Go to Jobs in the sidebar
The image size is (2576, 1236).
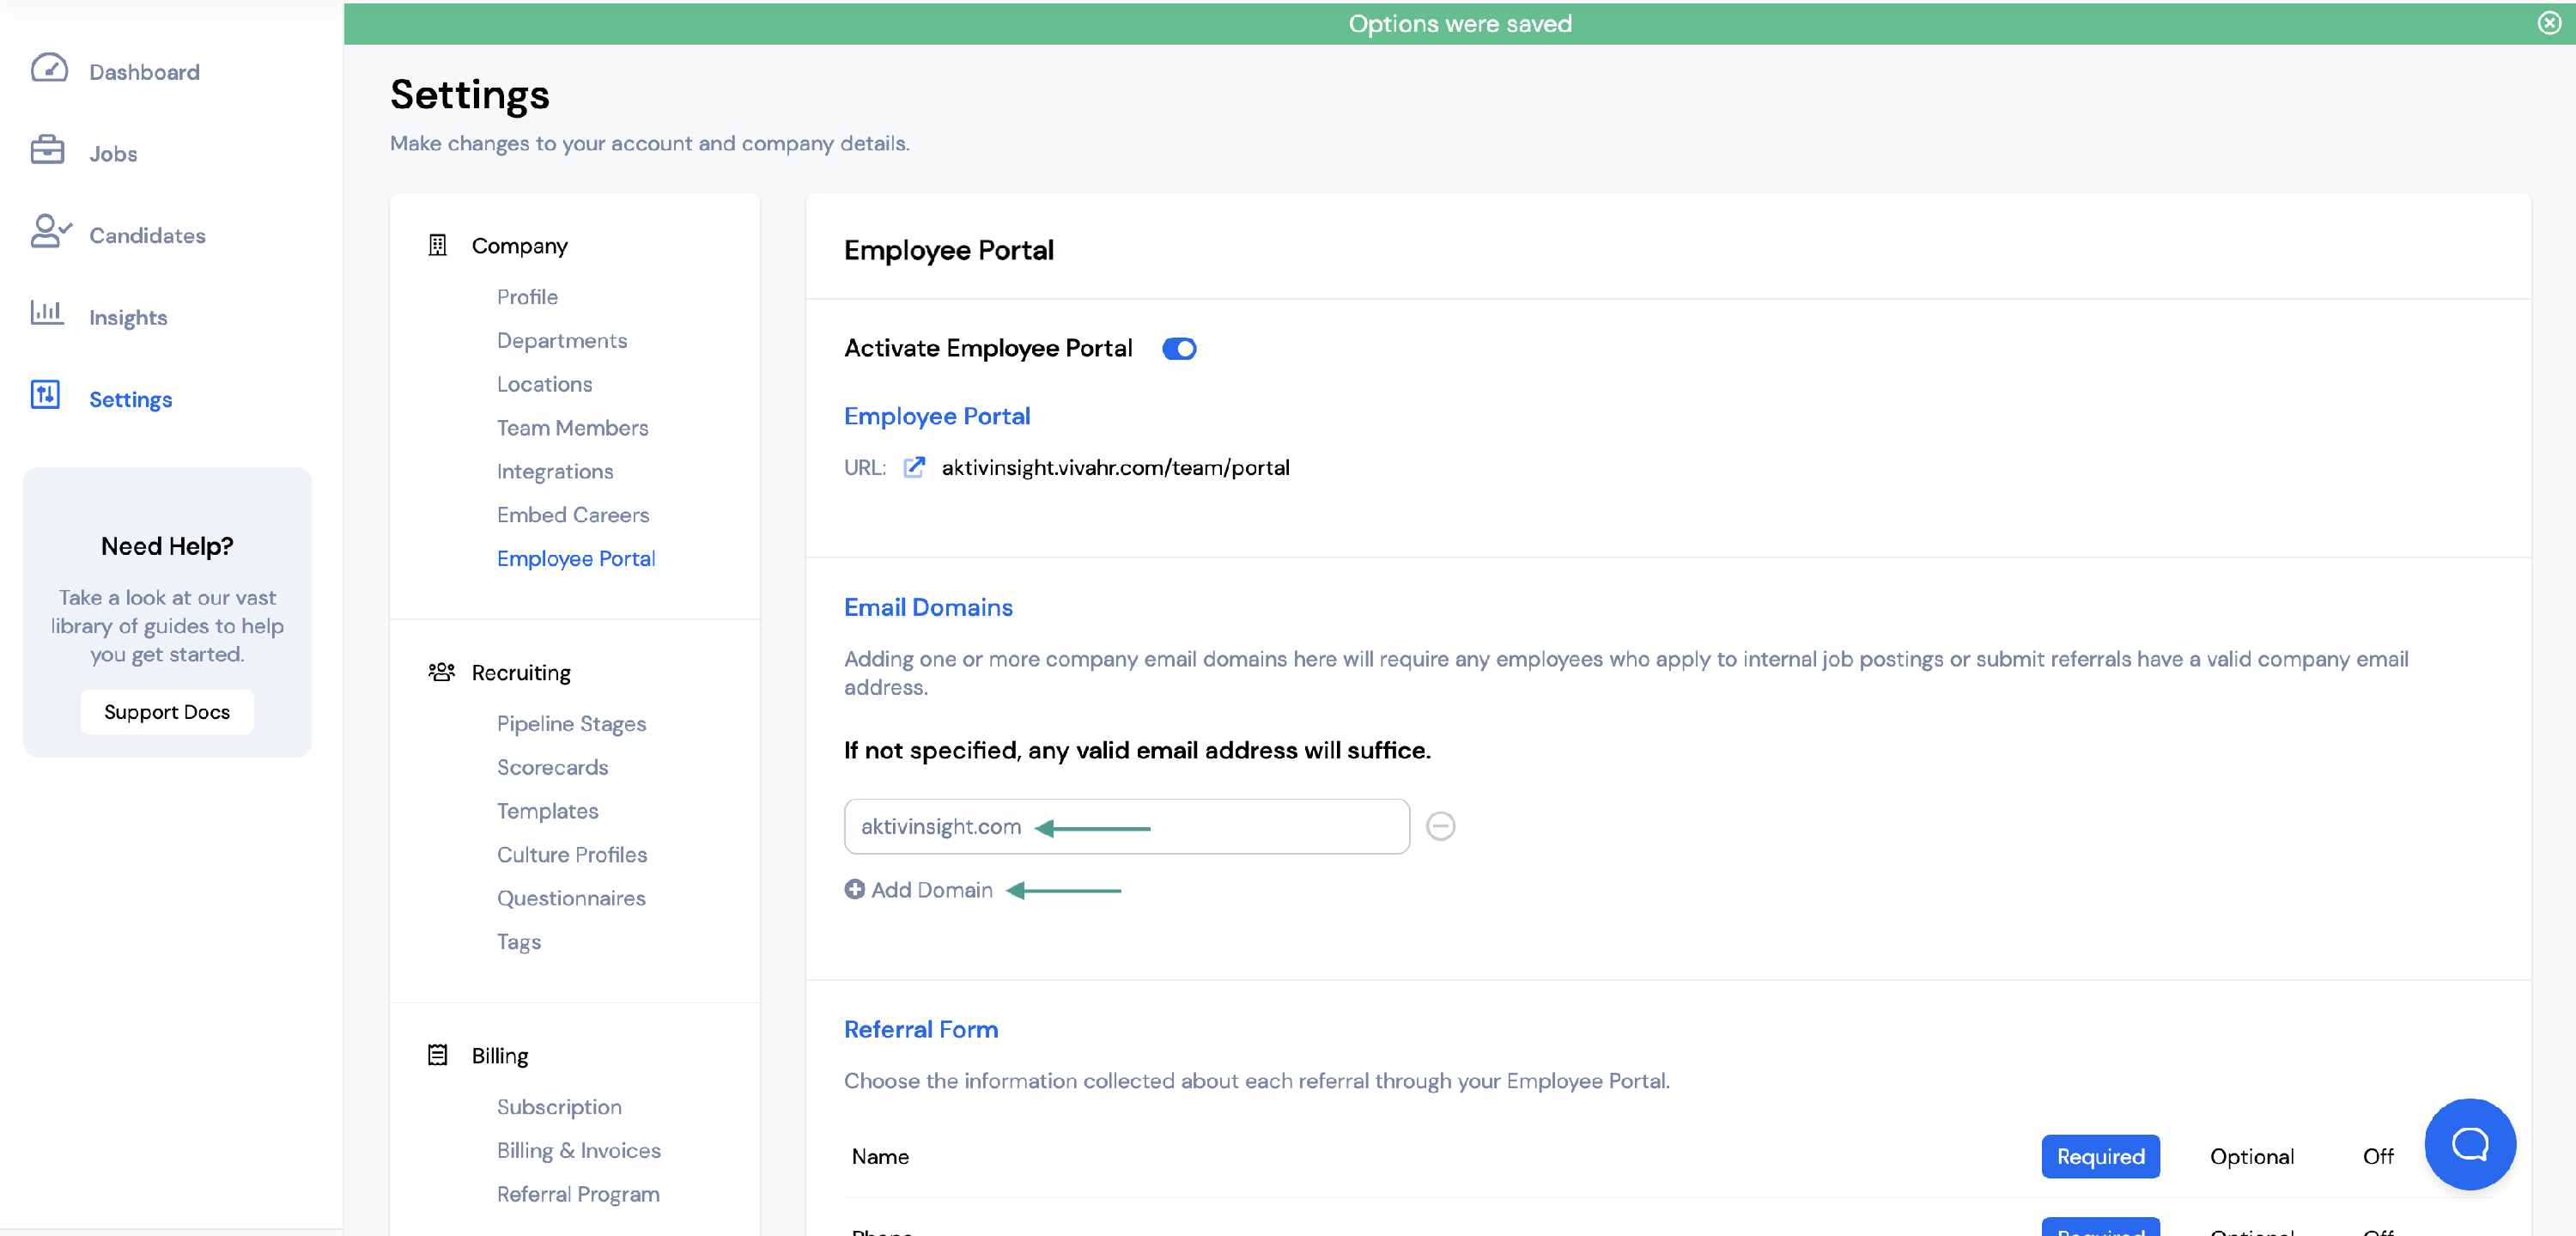(113, 154)
